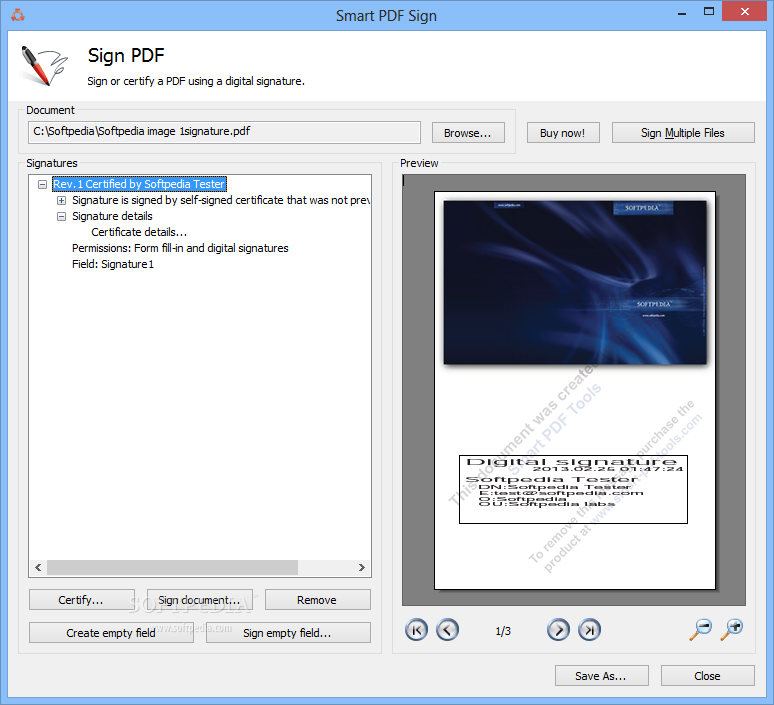Select the Signature details tree row
This screenshot has width=774, height=705.
(112, 216)
